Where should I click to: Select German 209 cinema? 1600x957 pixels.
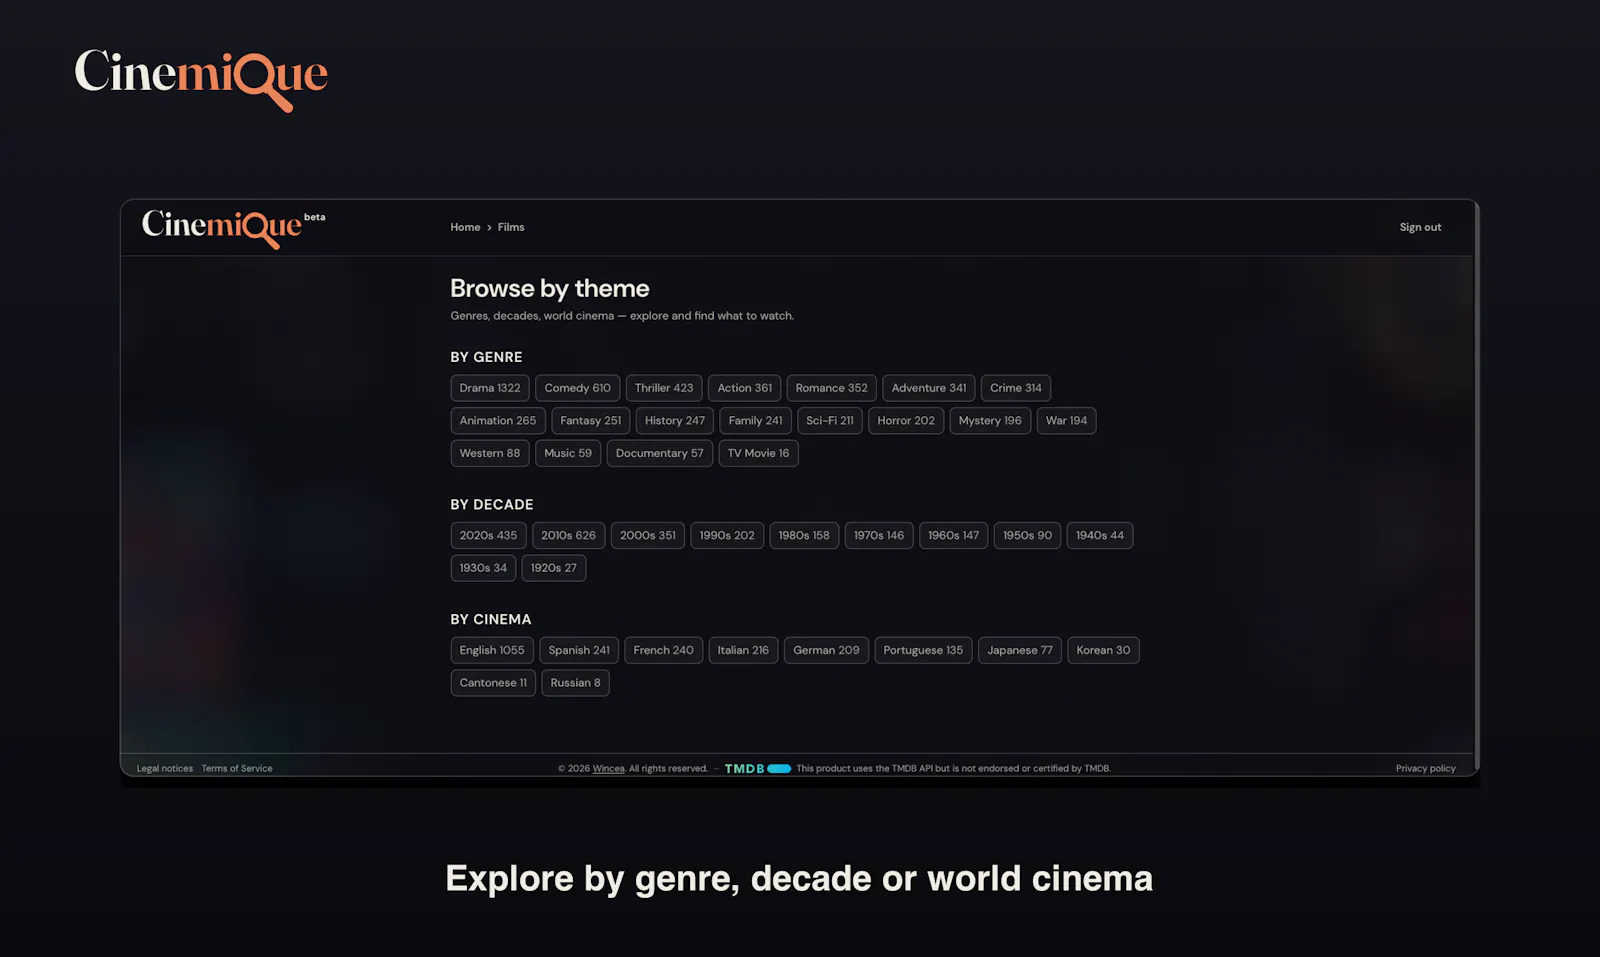tap(826, 651)
